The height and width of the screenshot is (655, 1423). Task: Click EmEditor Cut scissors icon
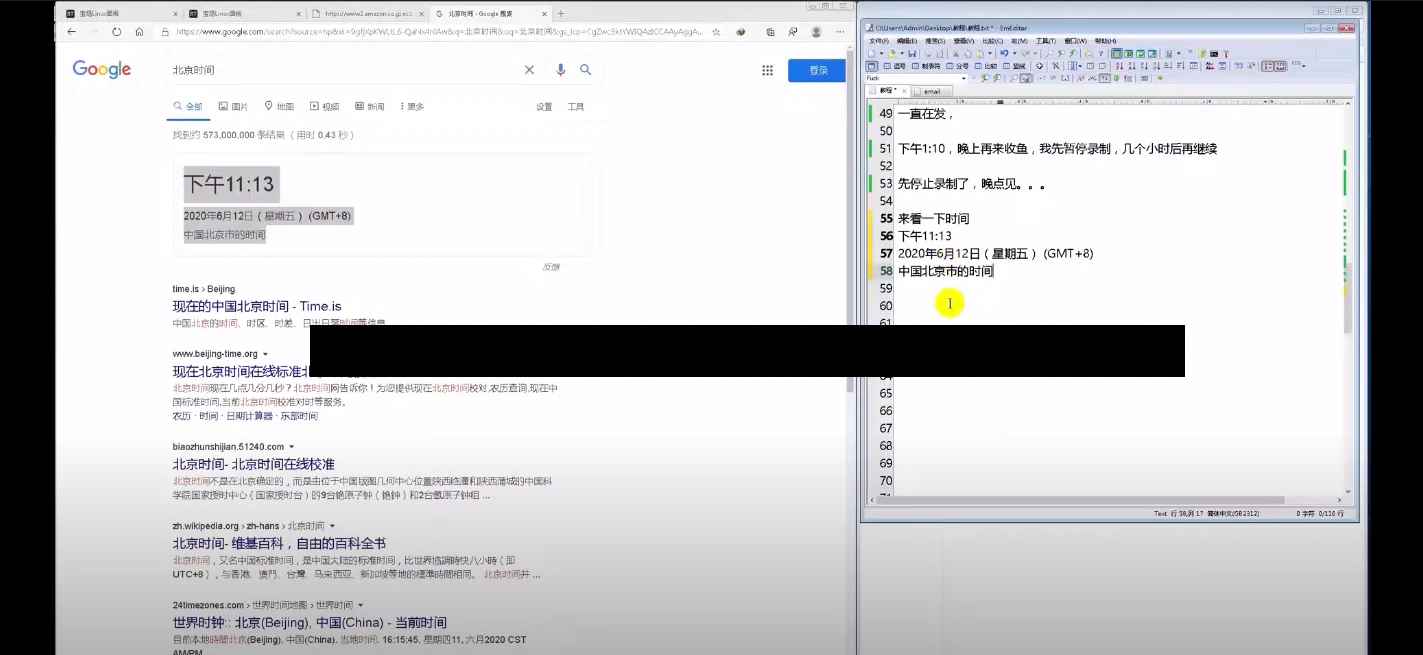(955, 53)
